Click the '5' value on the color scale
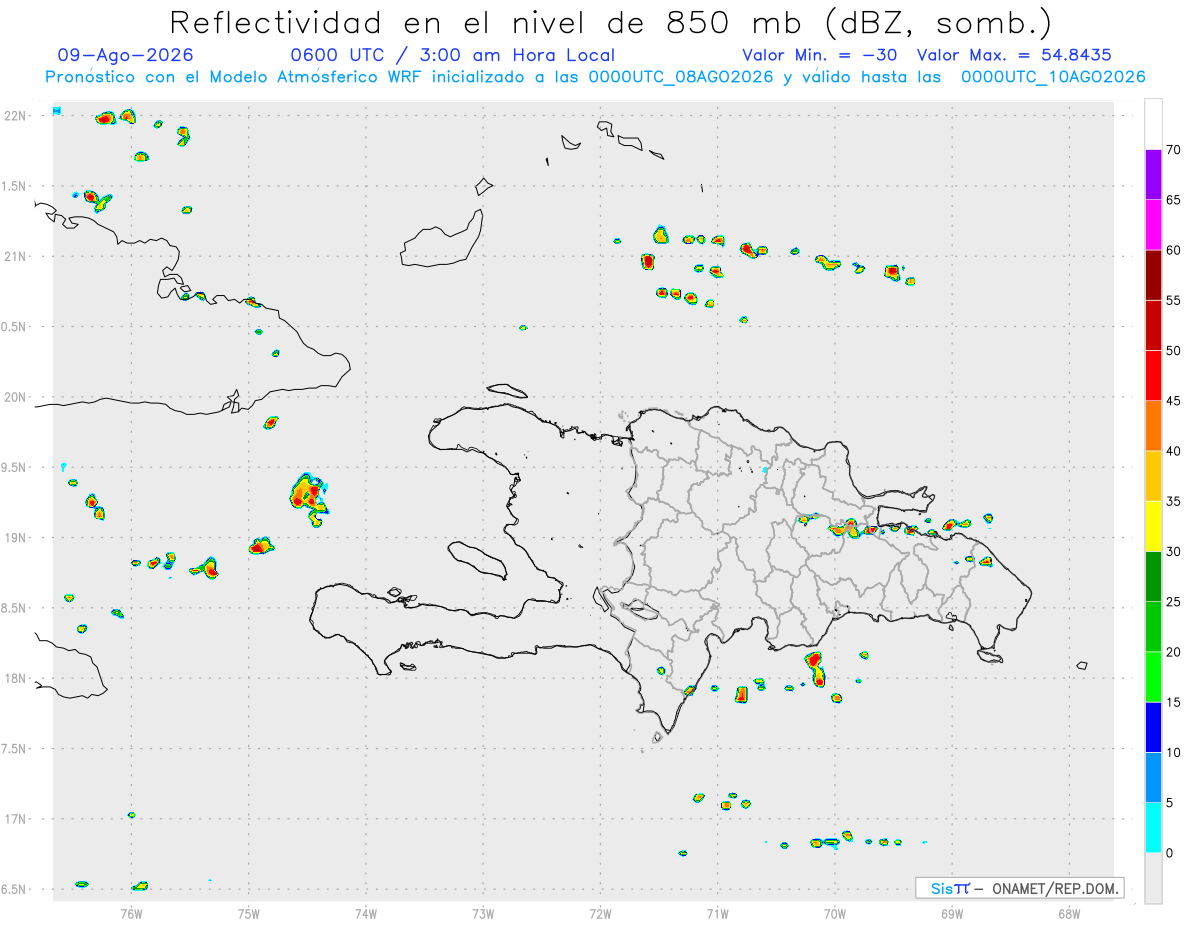The height and width of the screenshot is (927, 1200). pos(1169,803)
